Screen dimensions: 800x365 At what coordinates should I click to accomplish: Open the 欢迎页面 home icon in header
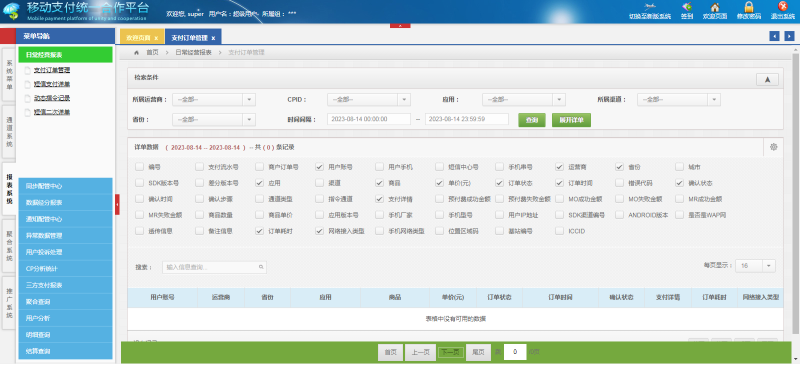715,7
